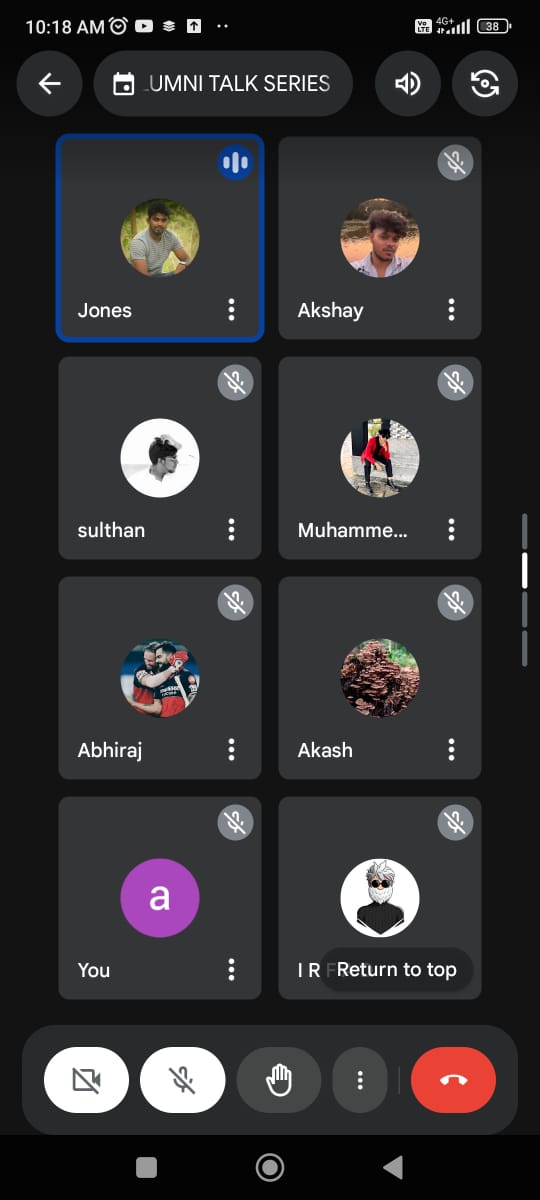Viewport: 540px width, 1200px height.
Task: Open more options in the bottom call bar
Action: (x=360, y=1080)
